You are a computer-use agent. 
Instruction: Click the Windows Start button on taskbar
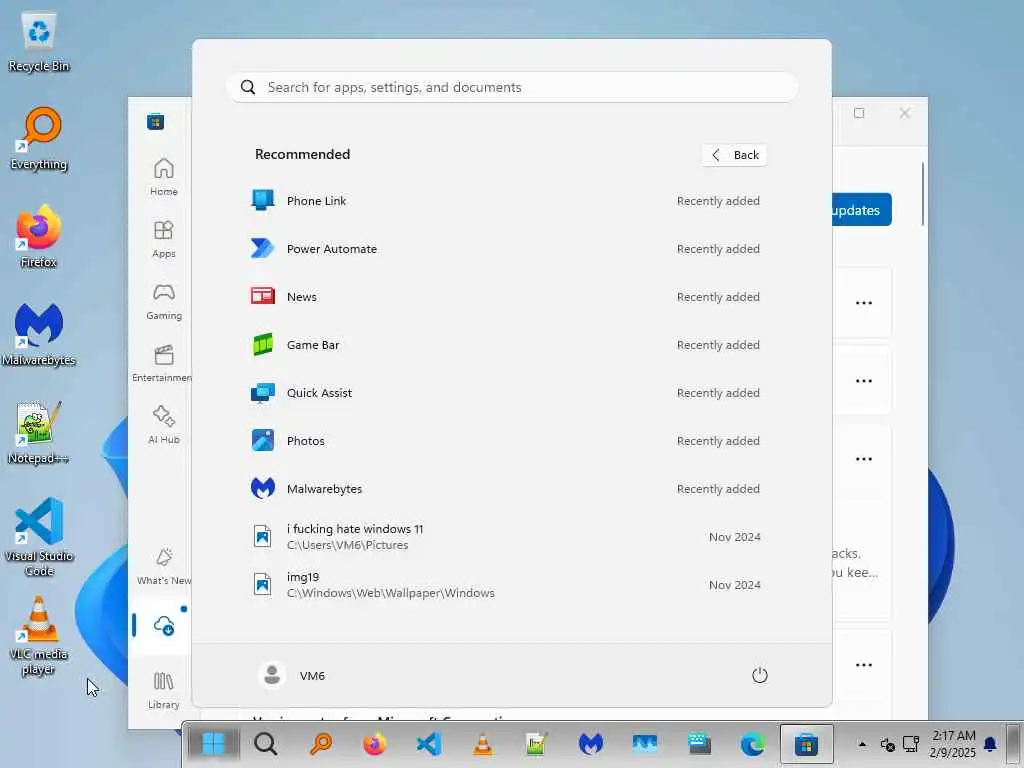[213, 744]
